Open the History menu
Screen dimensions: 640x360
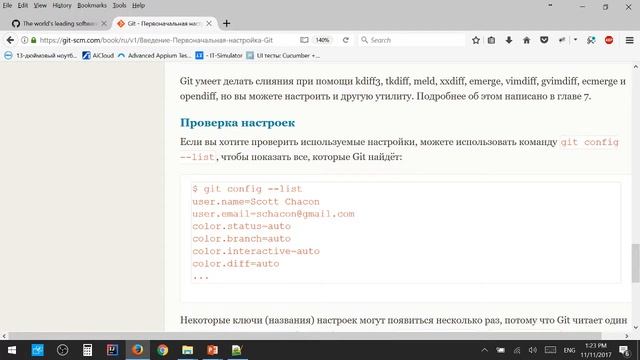[x=62, y=5]
